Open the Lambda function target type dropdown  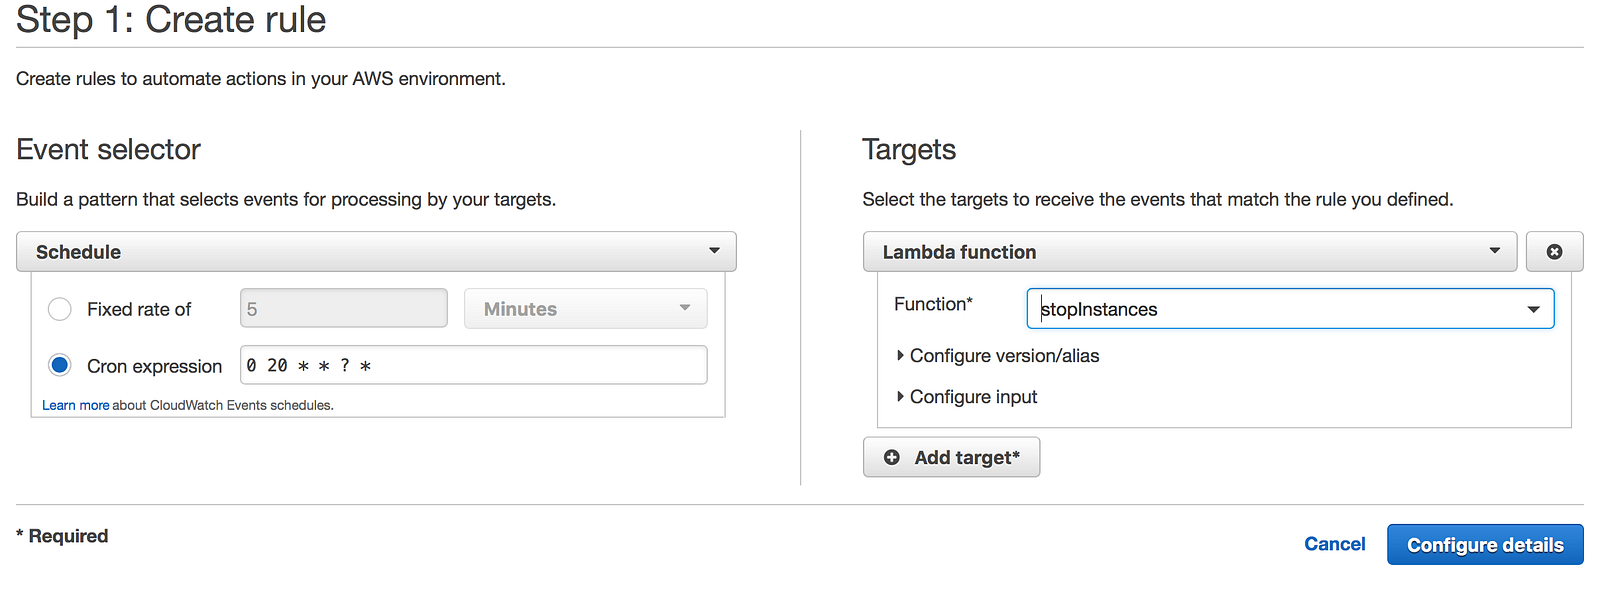[1189, 252]
